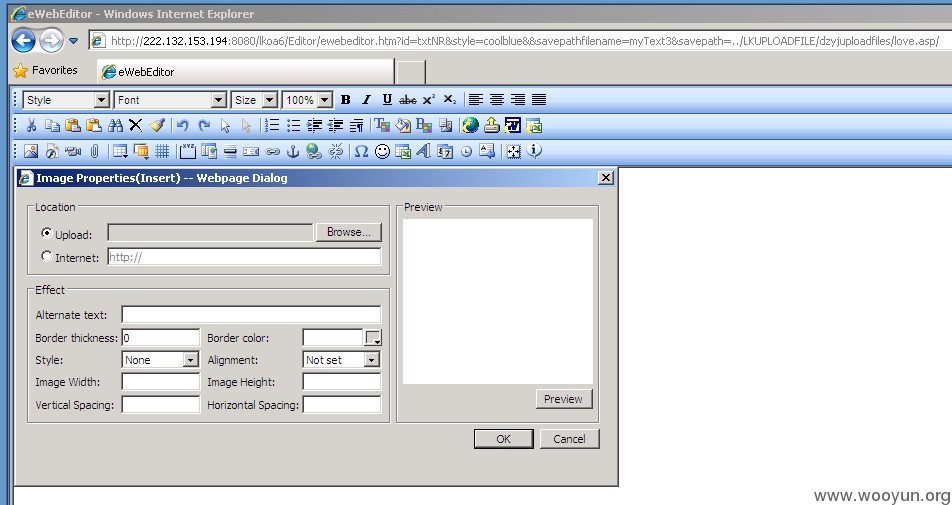Cancel the Image Properties dialog
This screenshot has width=952, height=505.
[x=570, y=439]
